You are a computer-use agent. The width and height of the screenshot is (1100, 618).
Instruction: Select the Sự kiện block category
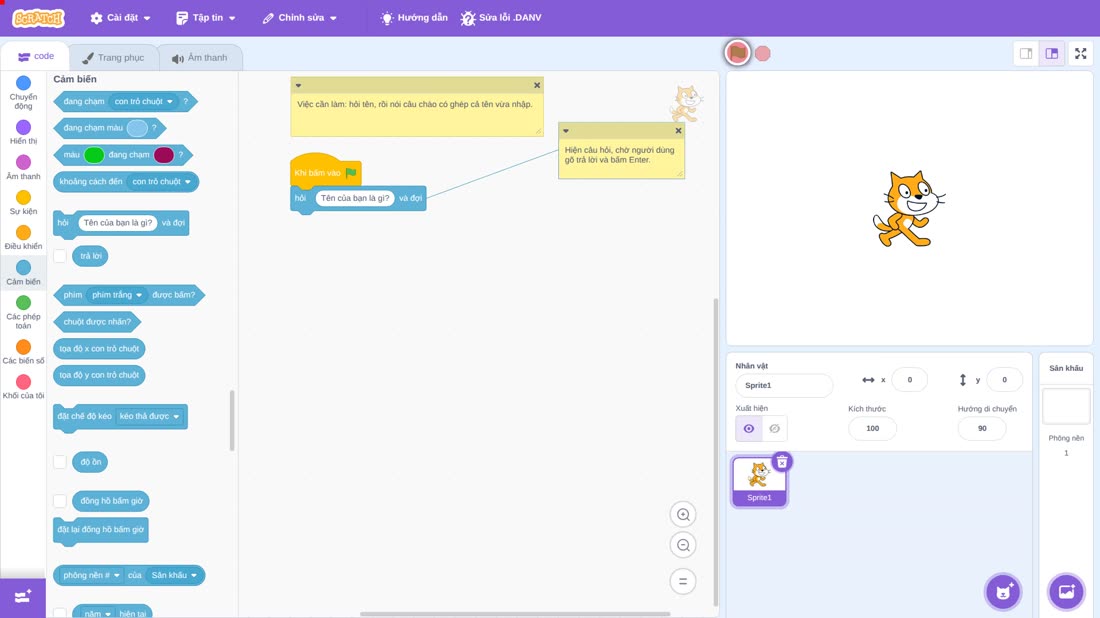(23, 202)
